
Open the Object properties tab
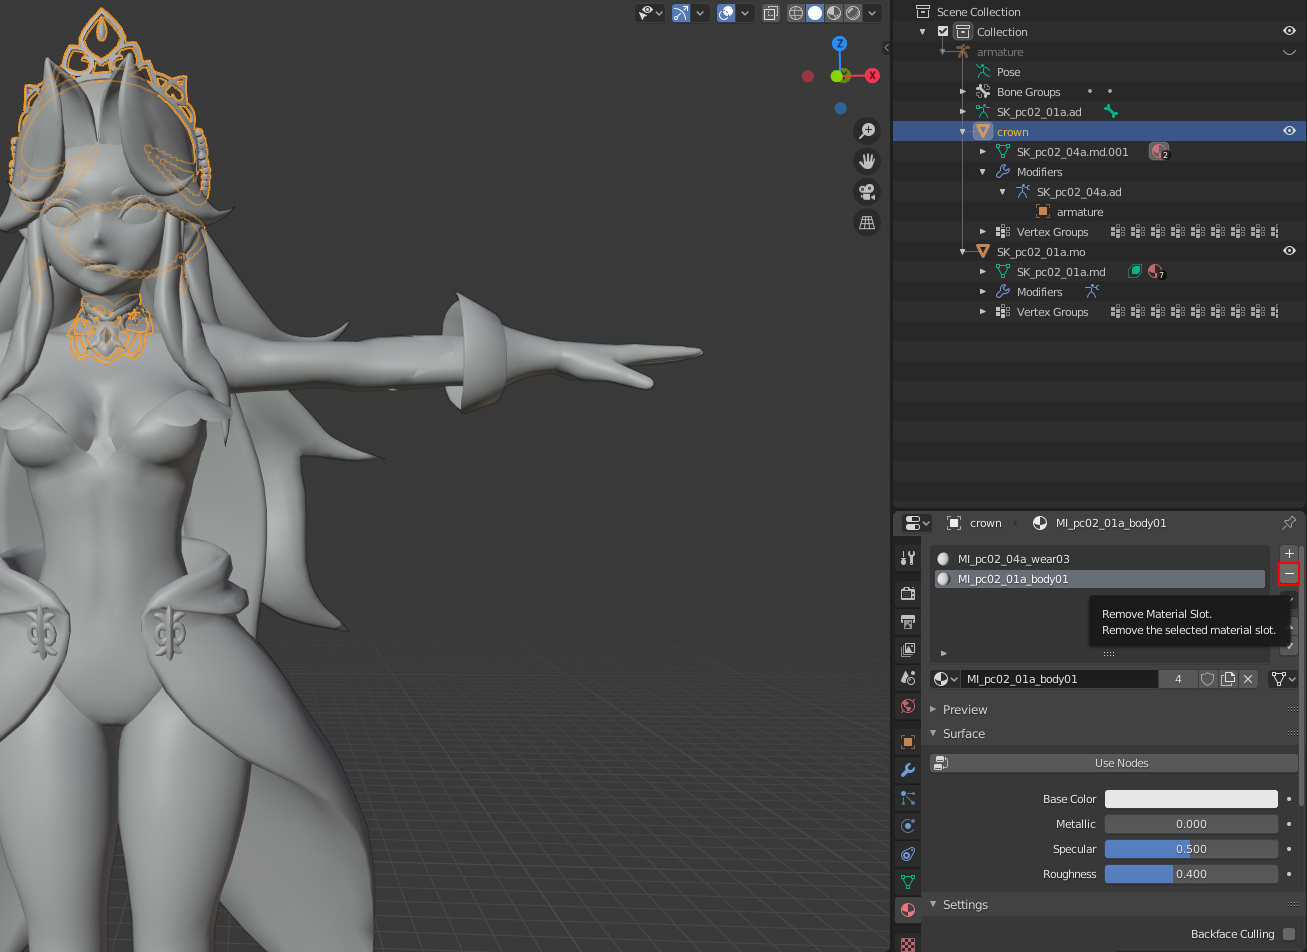tap(908, 742)
